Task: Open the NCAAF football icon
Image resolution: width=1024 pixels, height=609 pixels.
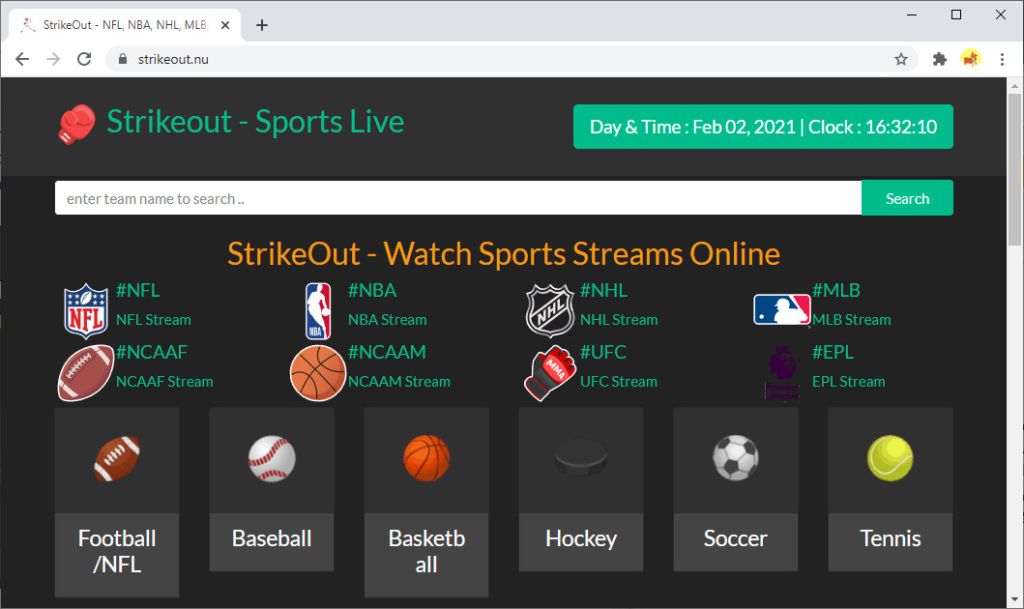Action: [86, 373]
